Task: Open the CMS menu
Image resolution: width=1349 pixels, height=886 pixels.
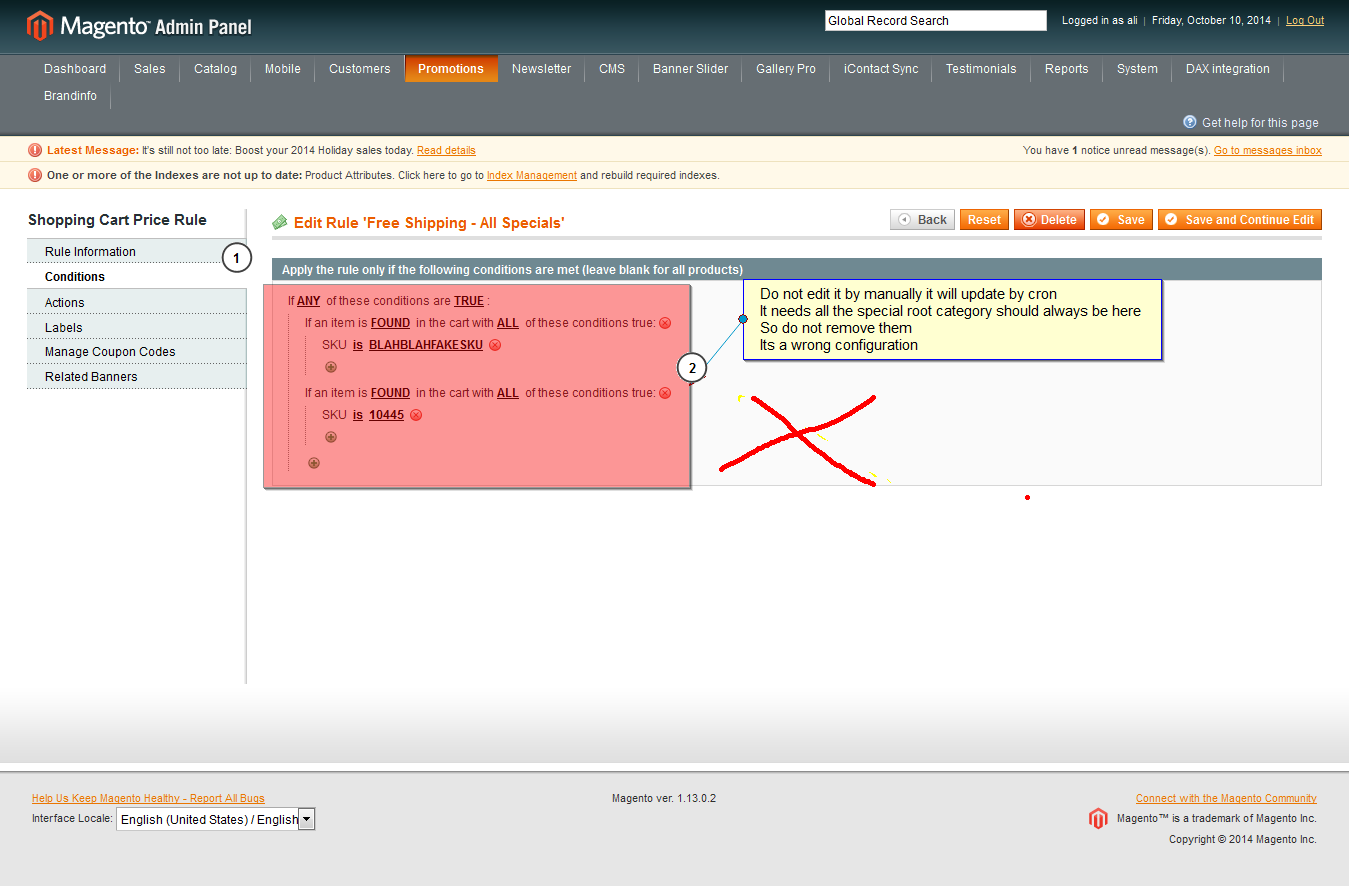Action: tap(612, 69)
